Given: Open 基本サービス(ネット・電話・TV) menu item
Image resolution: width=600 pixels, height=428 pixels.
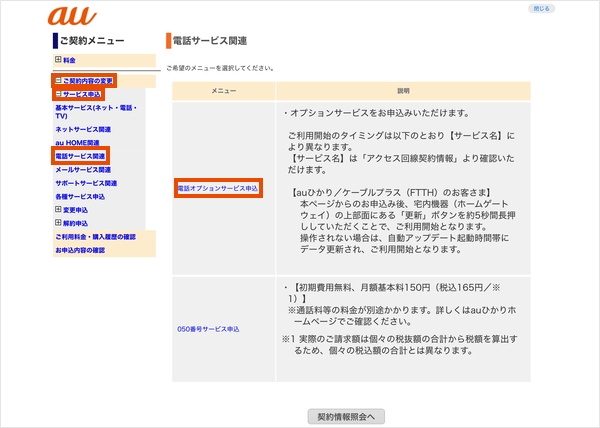Looking at the screenshot, I should (95, 112).
